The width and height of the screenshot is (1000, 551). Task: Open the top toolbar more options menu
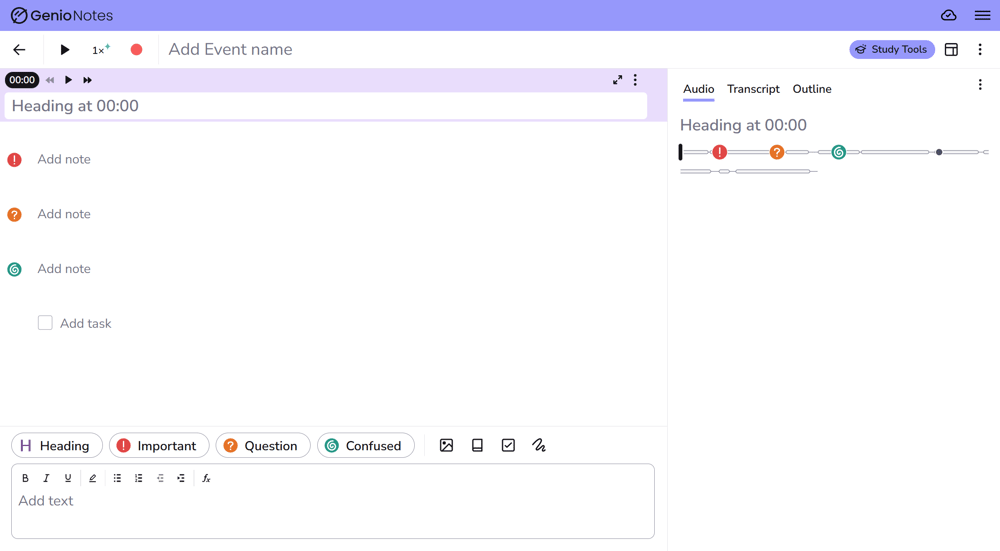(980, 50)
